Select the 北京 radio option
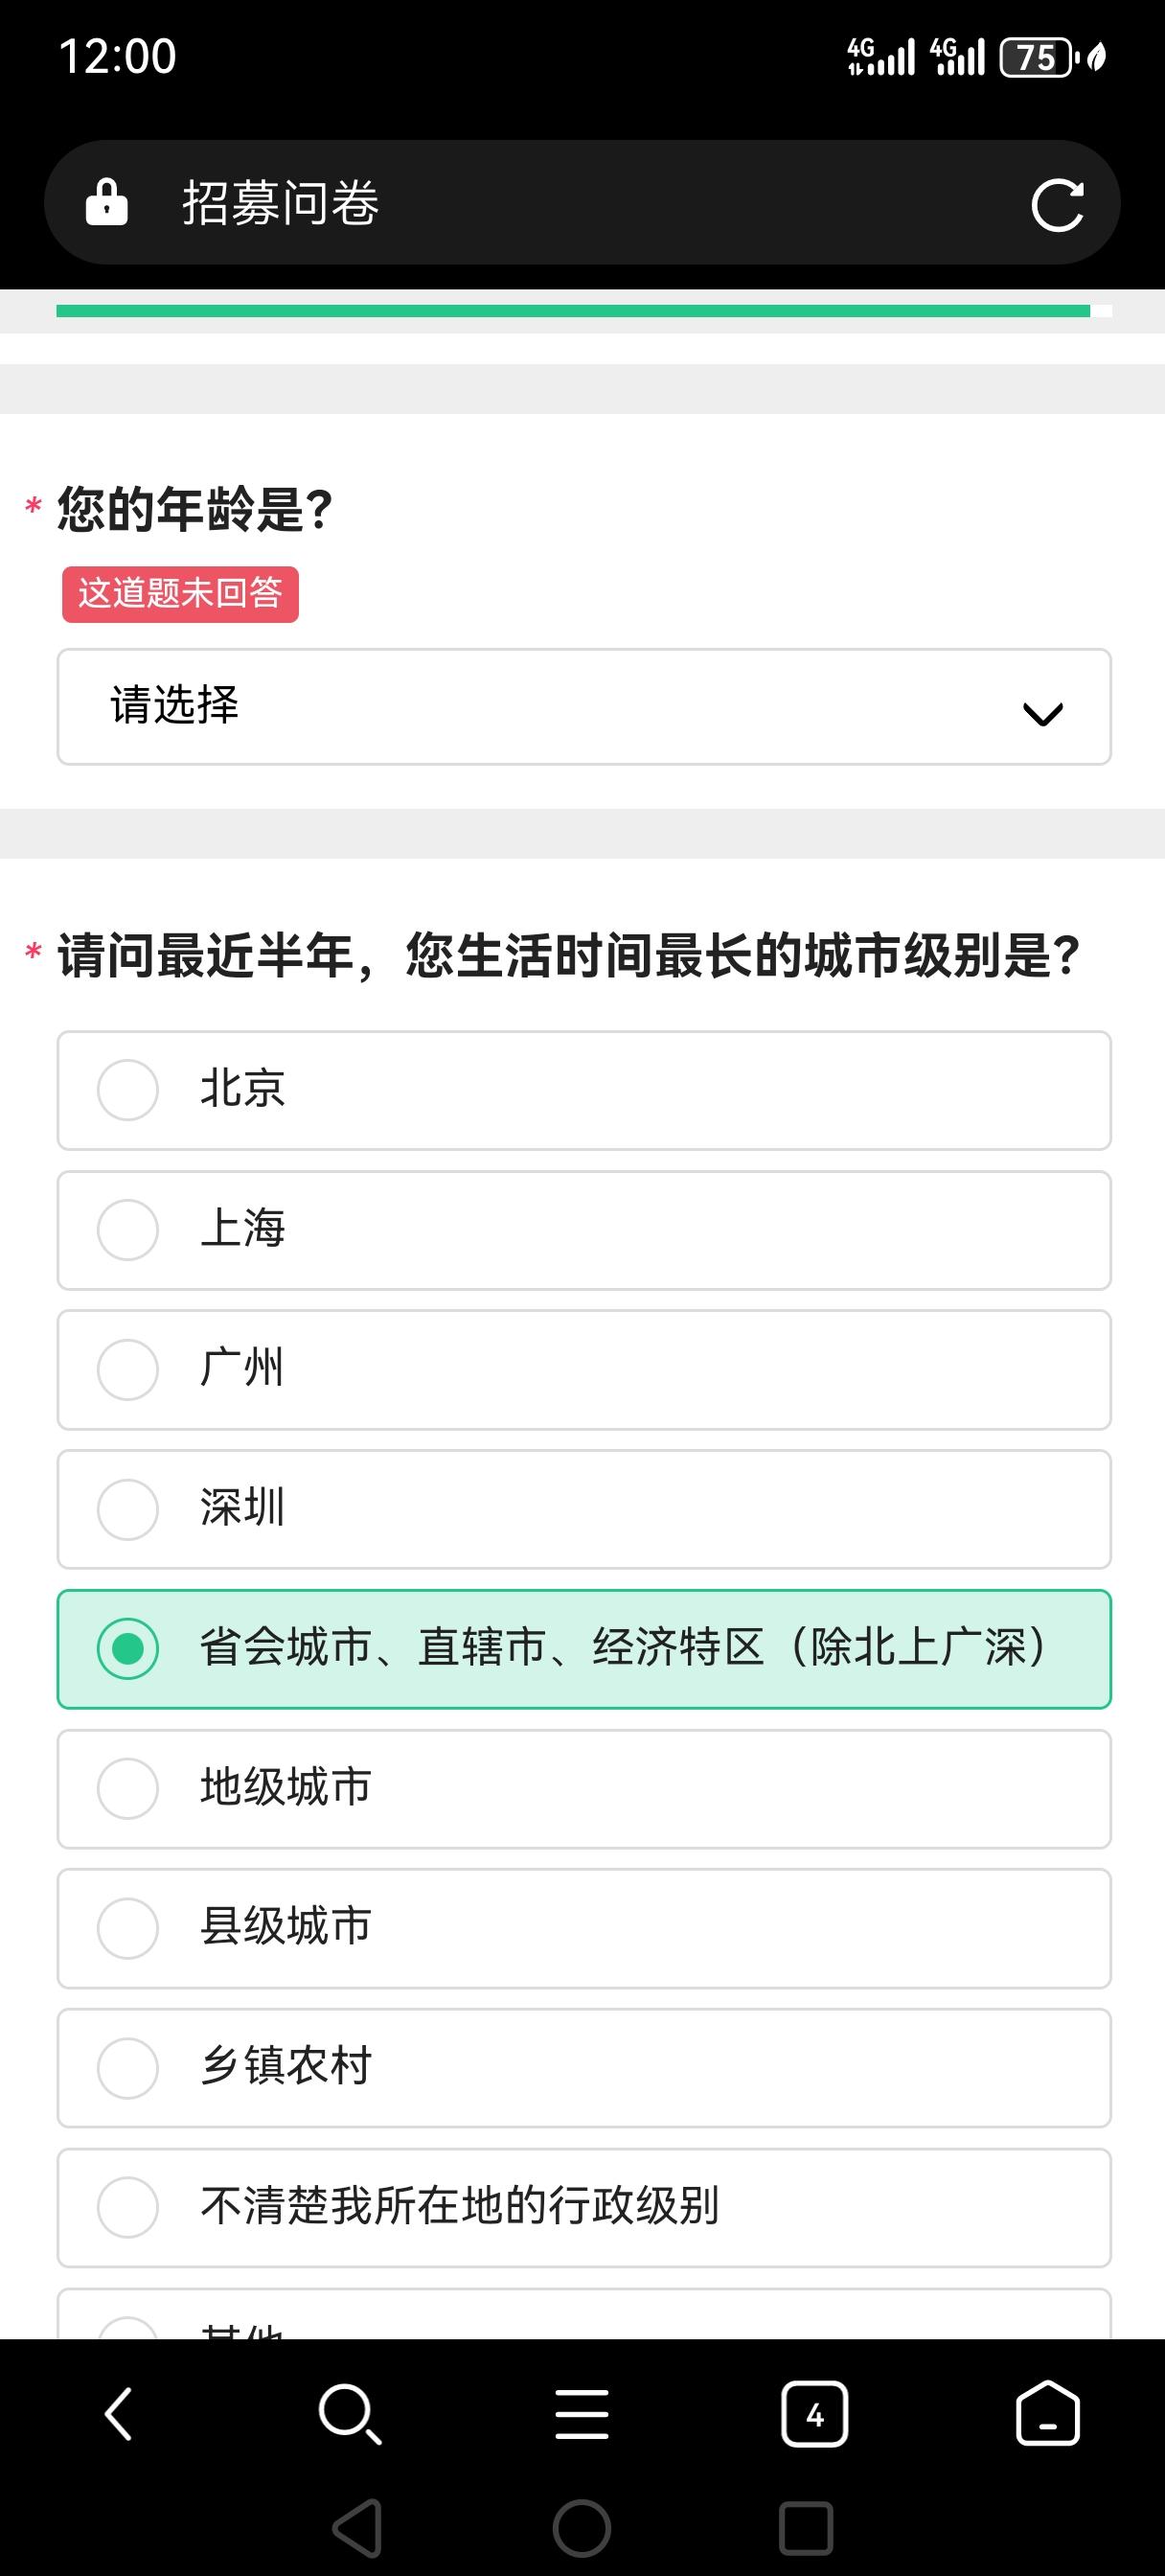The width and height of the screenshot is (1165, 2576). tap(128, 1090)
